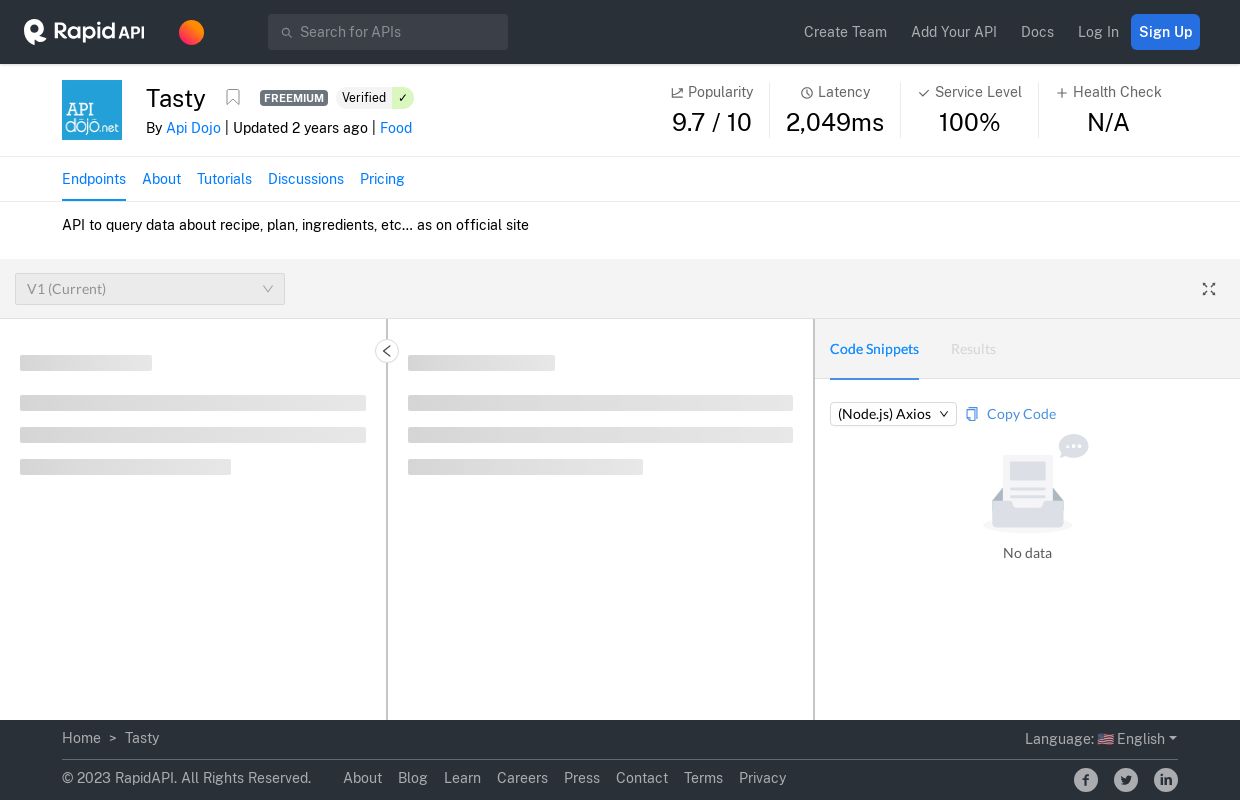
Task: Open the footer Privacy link
Action: 762,778
